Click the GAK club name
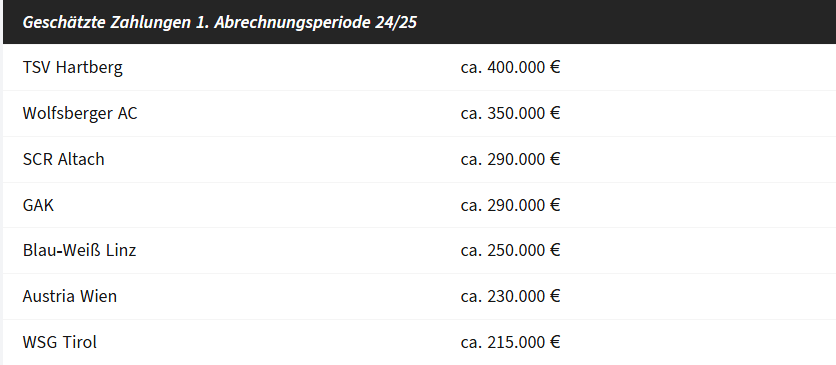The image size is (836, 365). pyautogui.click(x=38, y=205)
